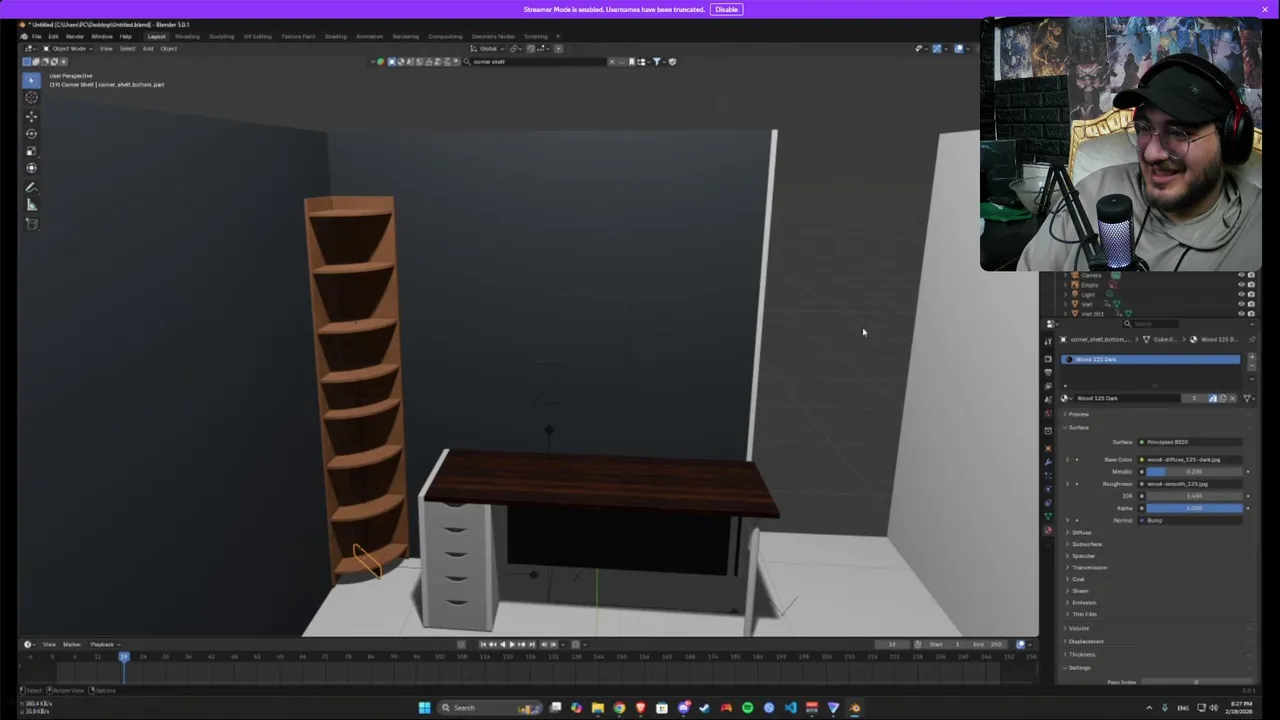This screenshot has height=720, width=1280.
Task: Select the Measure tool
Action: 31,205
